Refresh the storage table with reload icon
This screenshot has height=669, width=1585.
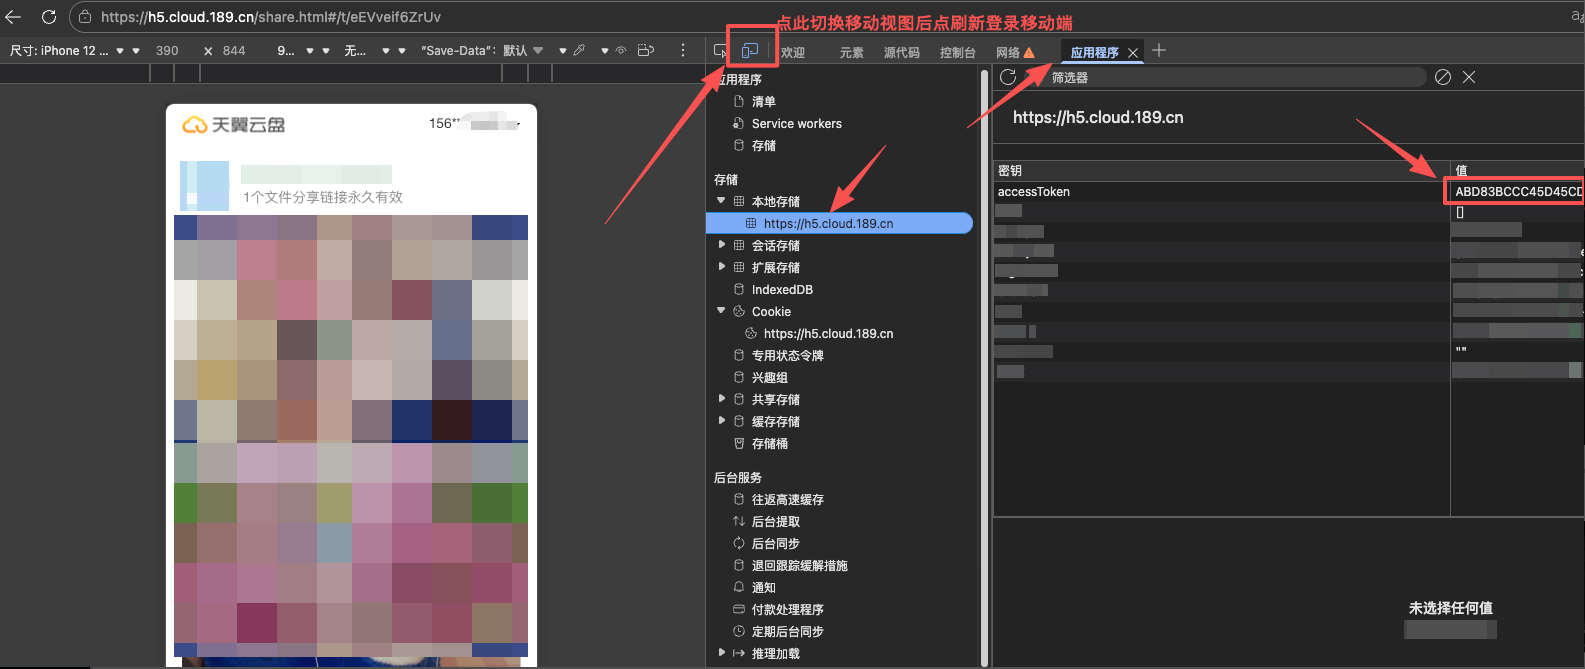[1008, 77]
